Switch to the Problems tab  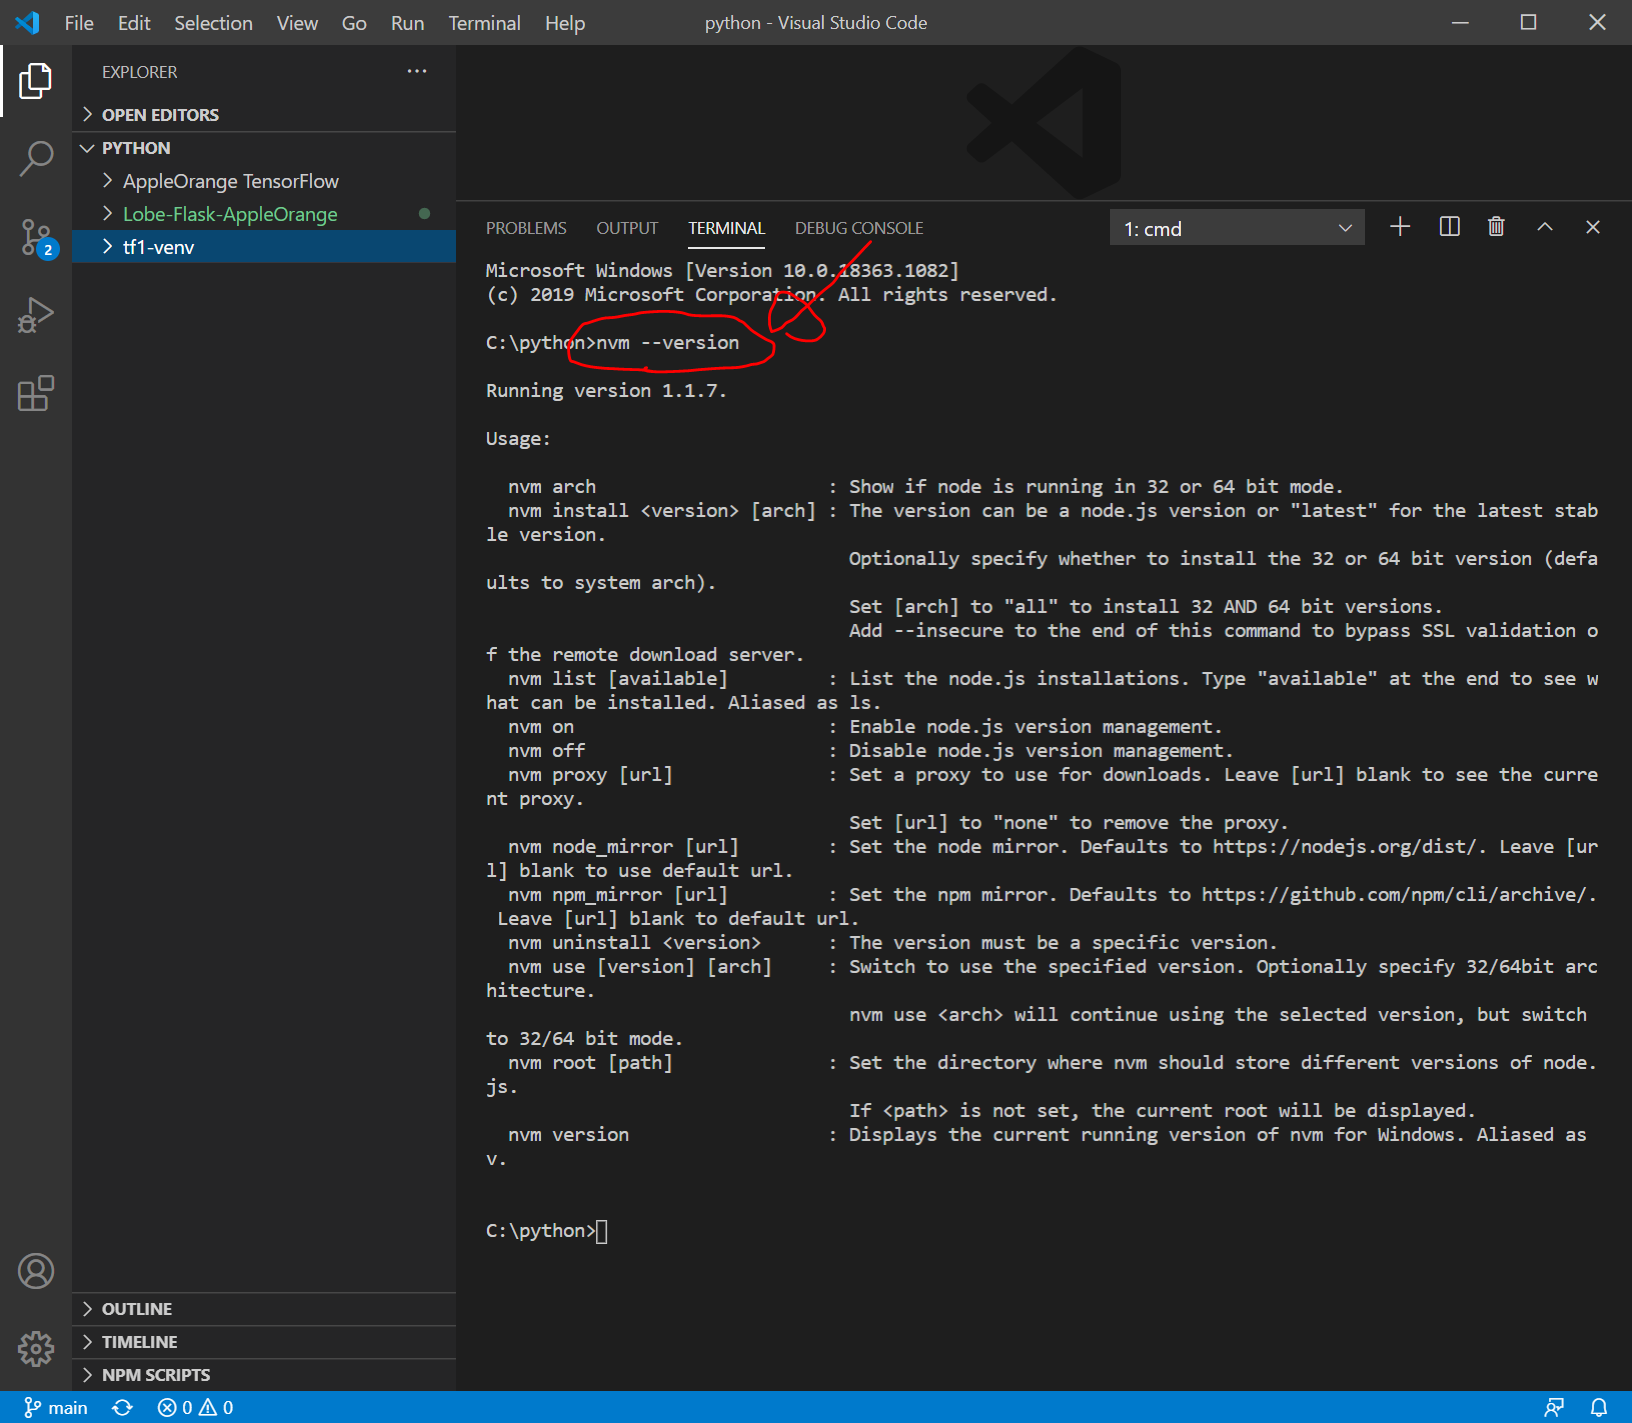pos(526,228)
